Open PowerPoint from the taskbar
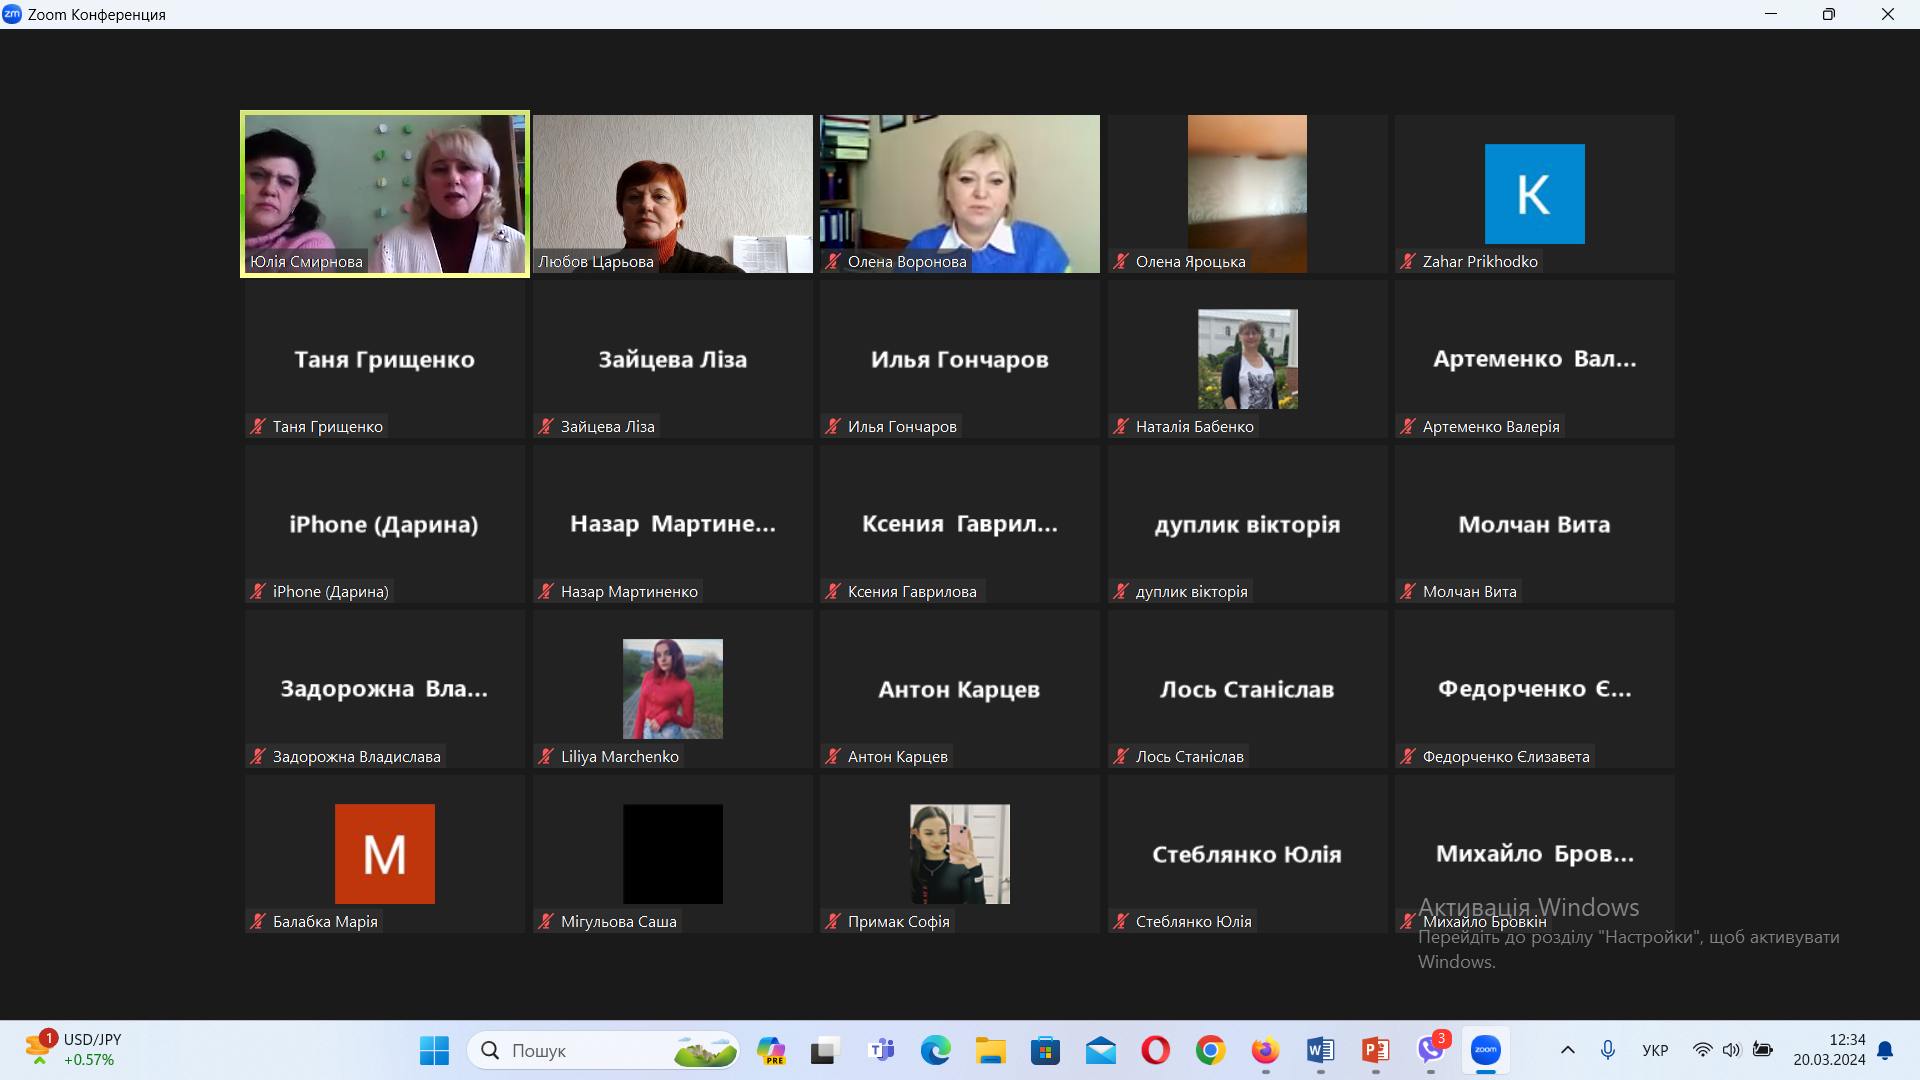This screenshot has height=1080, width=1920. click(x=1375, y=1050)
